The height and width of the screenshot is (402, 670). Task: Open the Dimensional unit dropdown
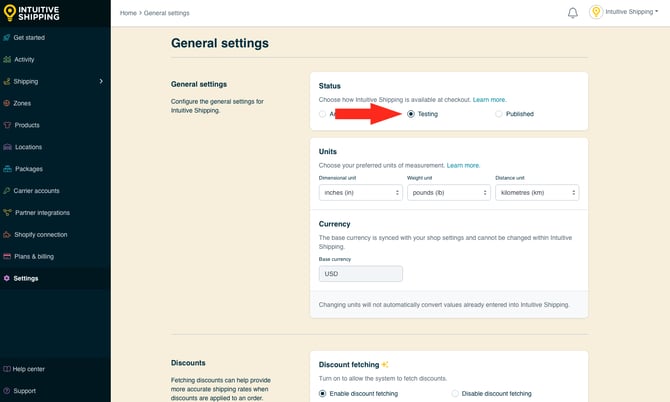pyautogui.click(x=361, y=193)
